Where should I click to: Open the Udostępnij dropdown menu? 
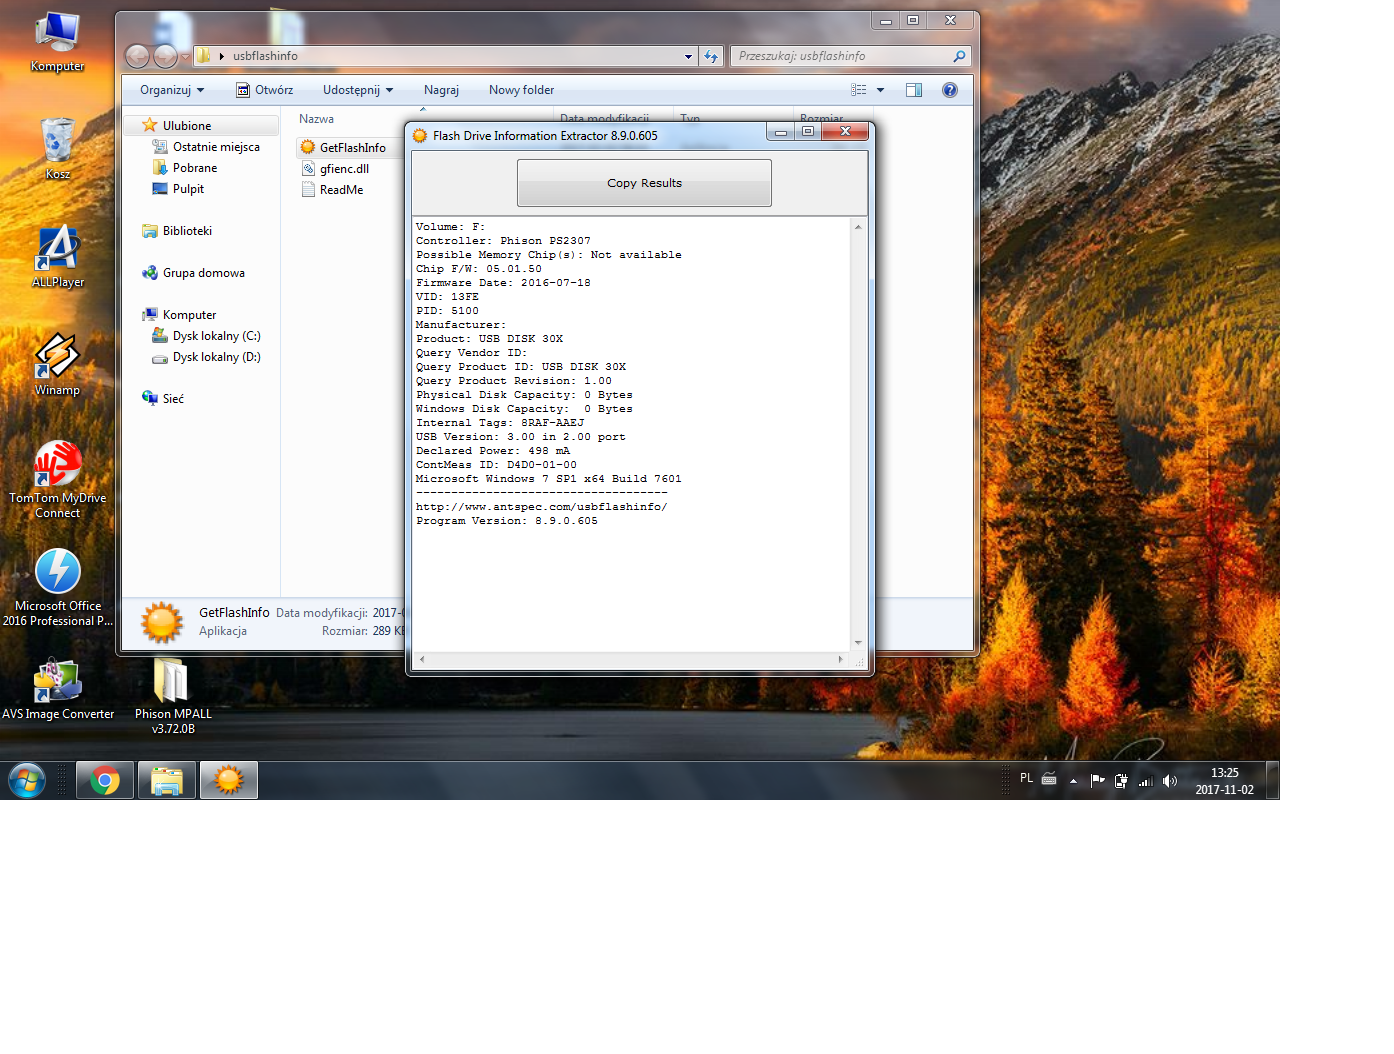point(358,90)
